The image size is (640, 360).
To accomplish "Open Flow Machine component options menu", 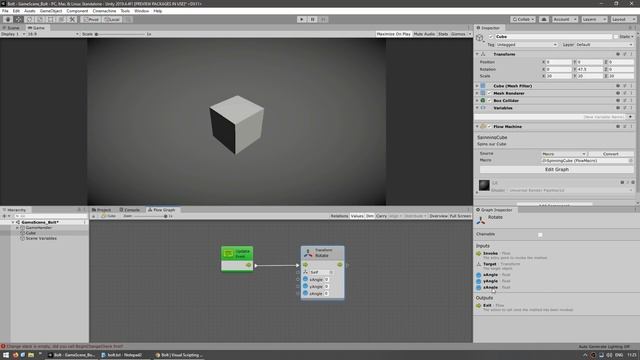I will [x=631, y=127].
